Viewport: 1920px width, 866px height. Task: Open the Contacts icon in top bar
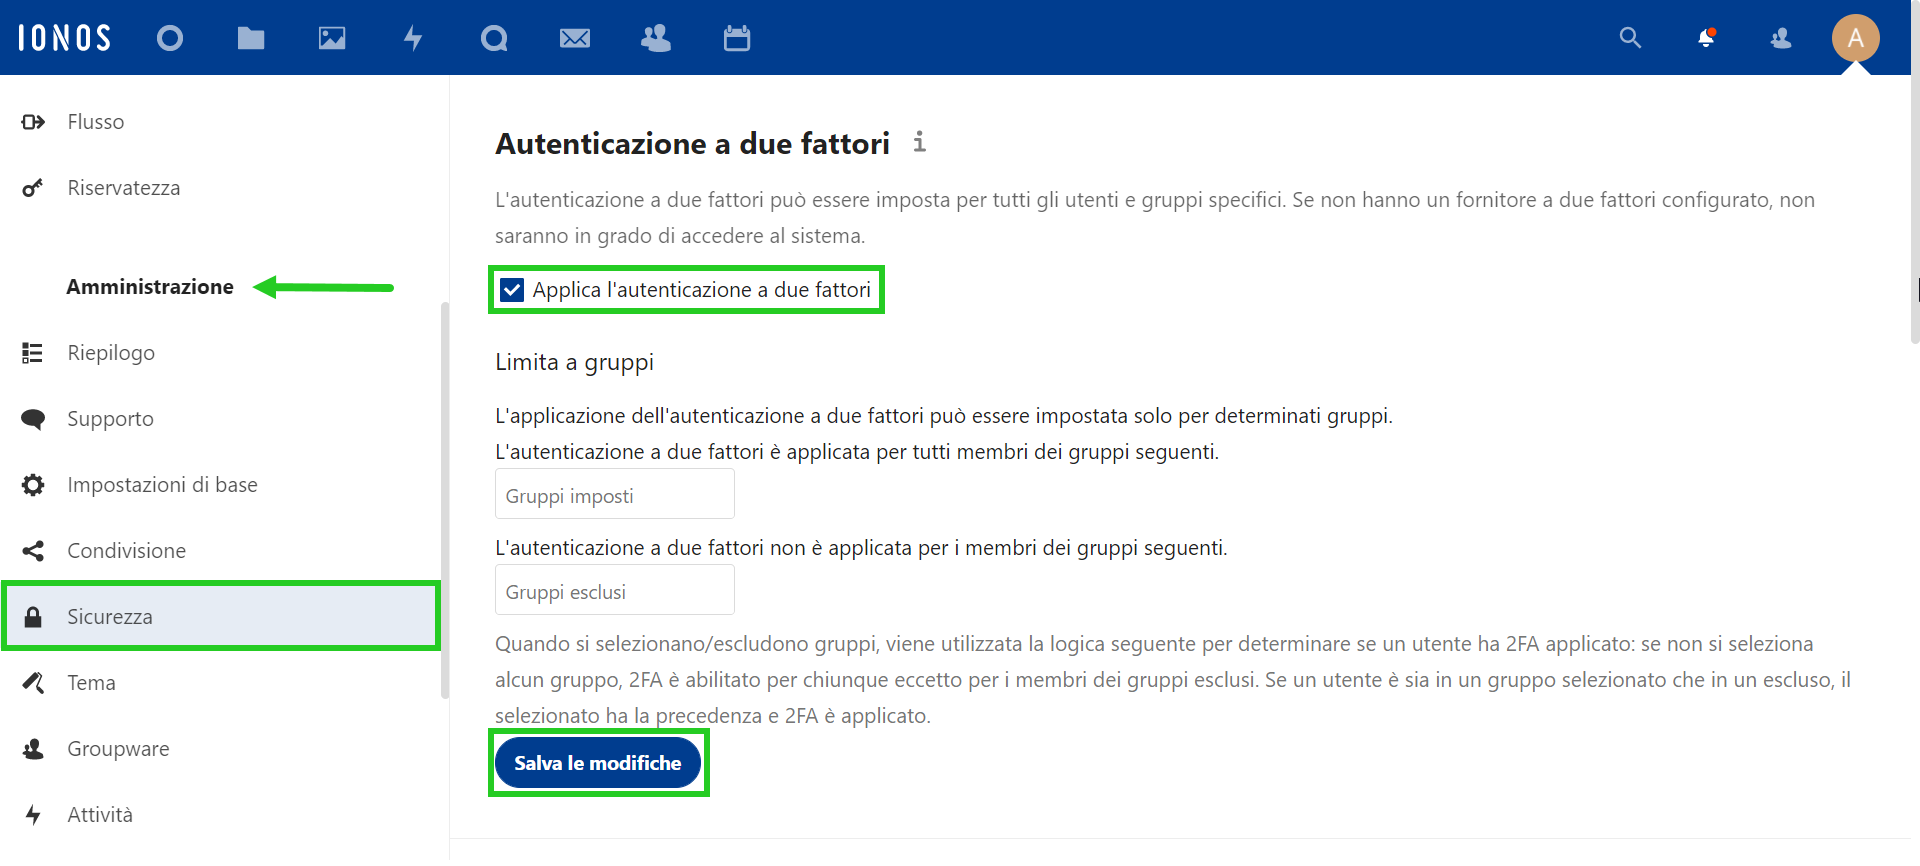pos(656,38)
